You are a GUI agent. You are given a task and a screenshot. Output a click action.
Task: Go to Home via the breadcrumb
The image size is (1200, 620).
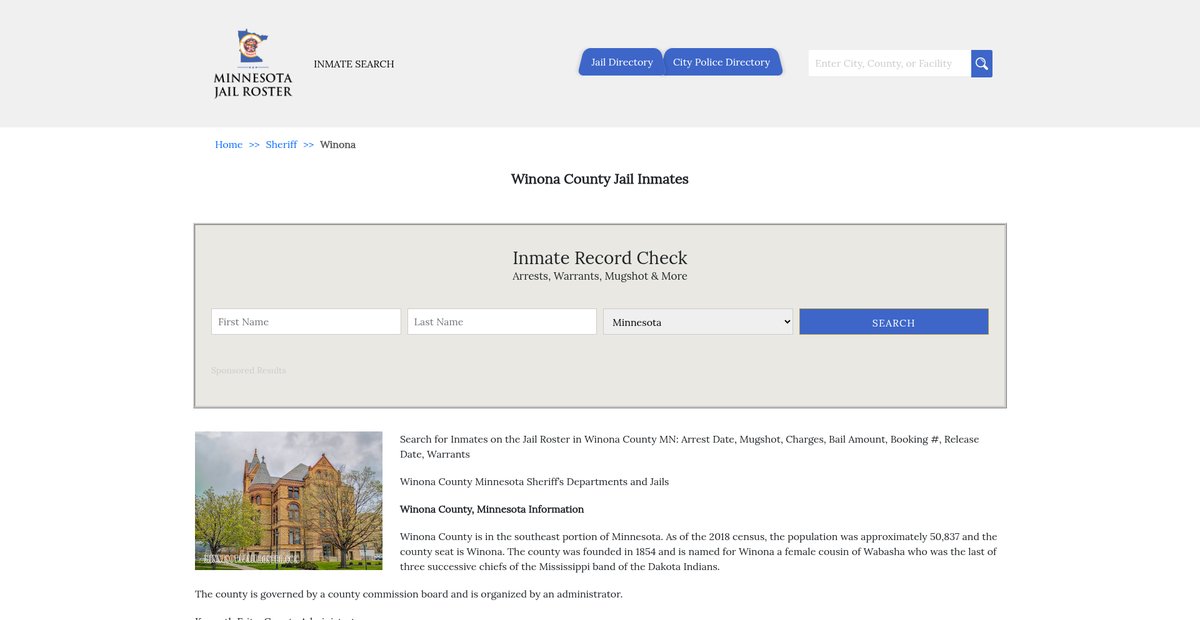[228, 145]
